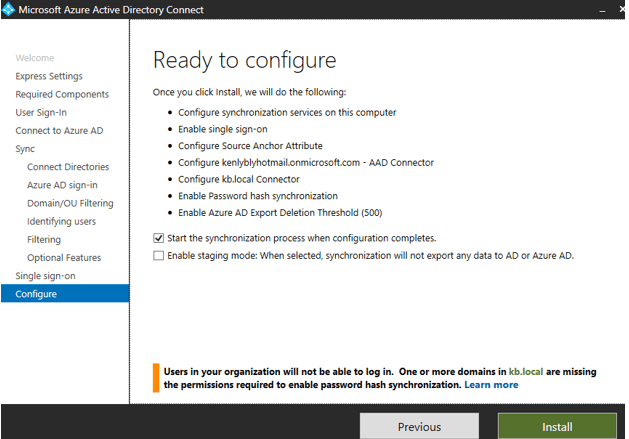This screenshot has height=439, width=629.
Task: Click the Install button
Action: [x=556, y=427]
